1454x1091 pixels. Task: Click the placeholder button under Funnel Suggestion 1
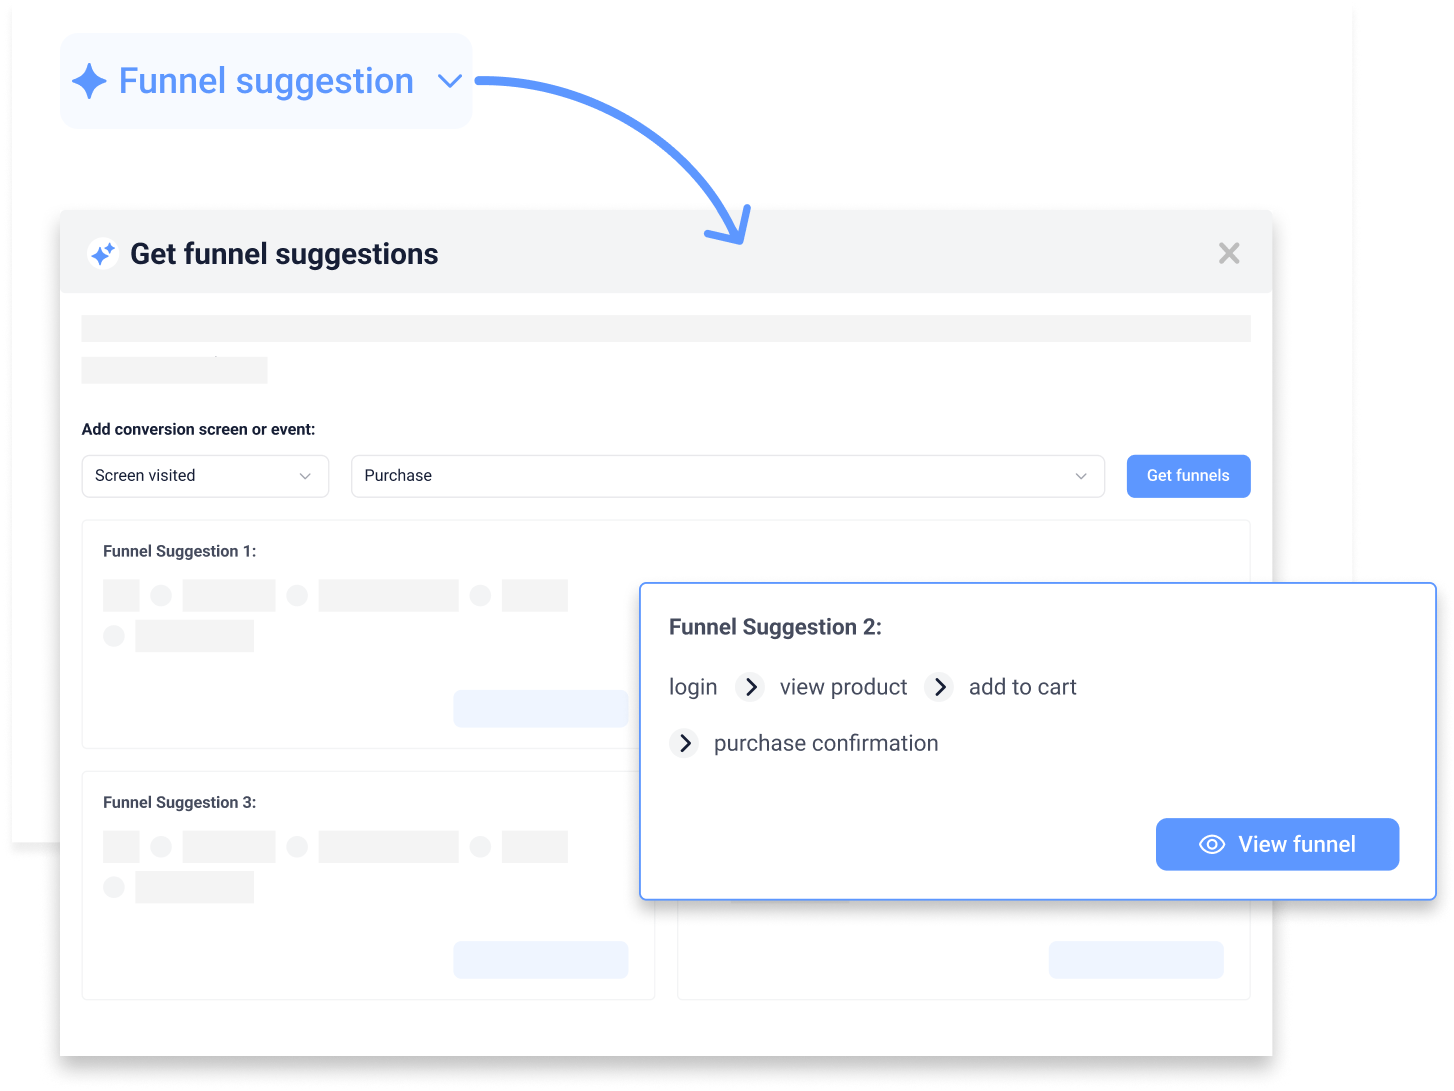point(540,708)
